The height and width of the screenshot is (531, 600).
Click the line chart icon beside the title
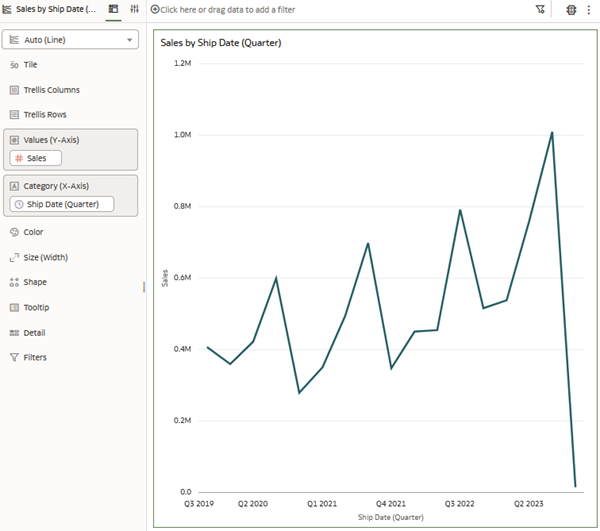pos(7,9)
